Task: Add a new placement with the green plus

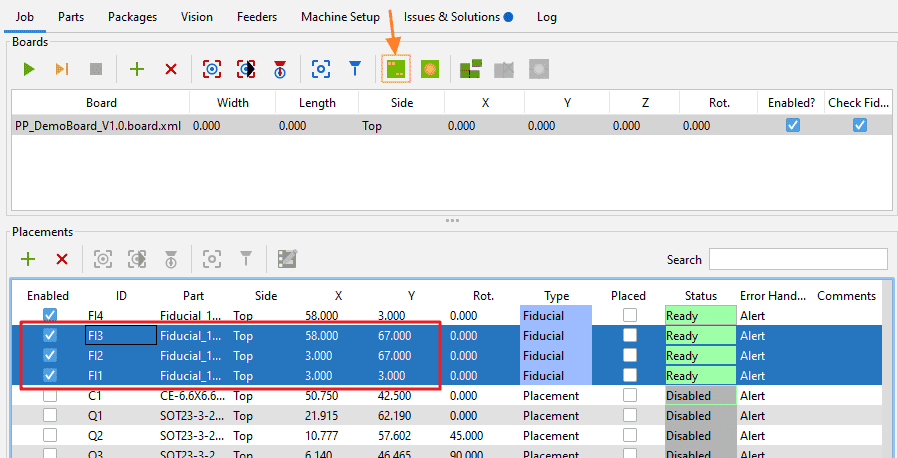Action: [x=28, y=259]
